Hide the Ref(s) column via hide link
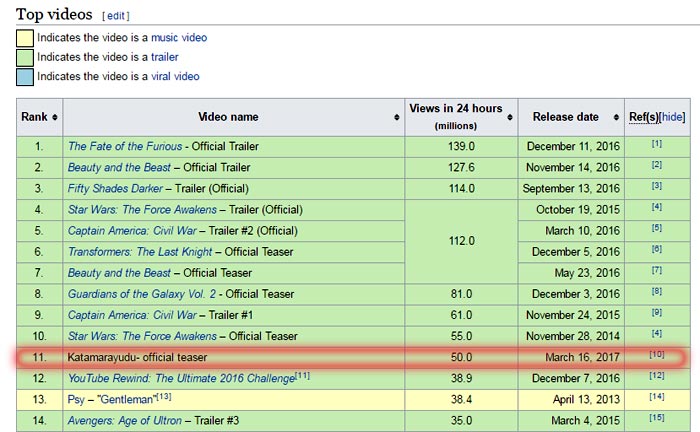The width and height of the screenshot is (700, 432). pos(672,117)
